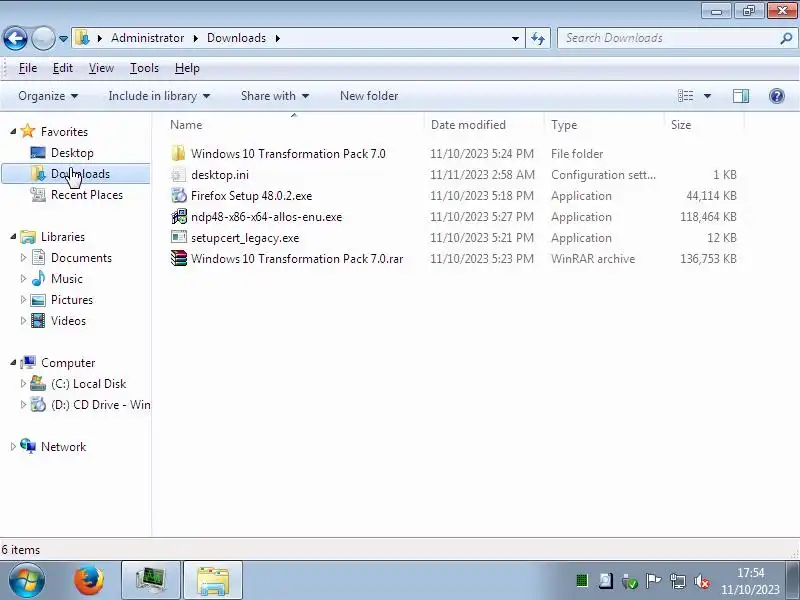Select the desktop.ini file icon

click(178, 174)
